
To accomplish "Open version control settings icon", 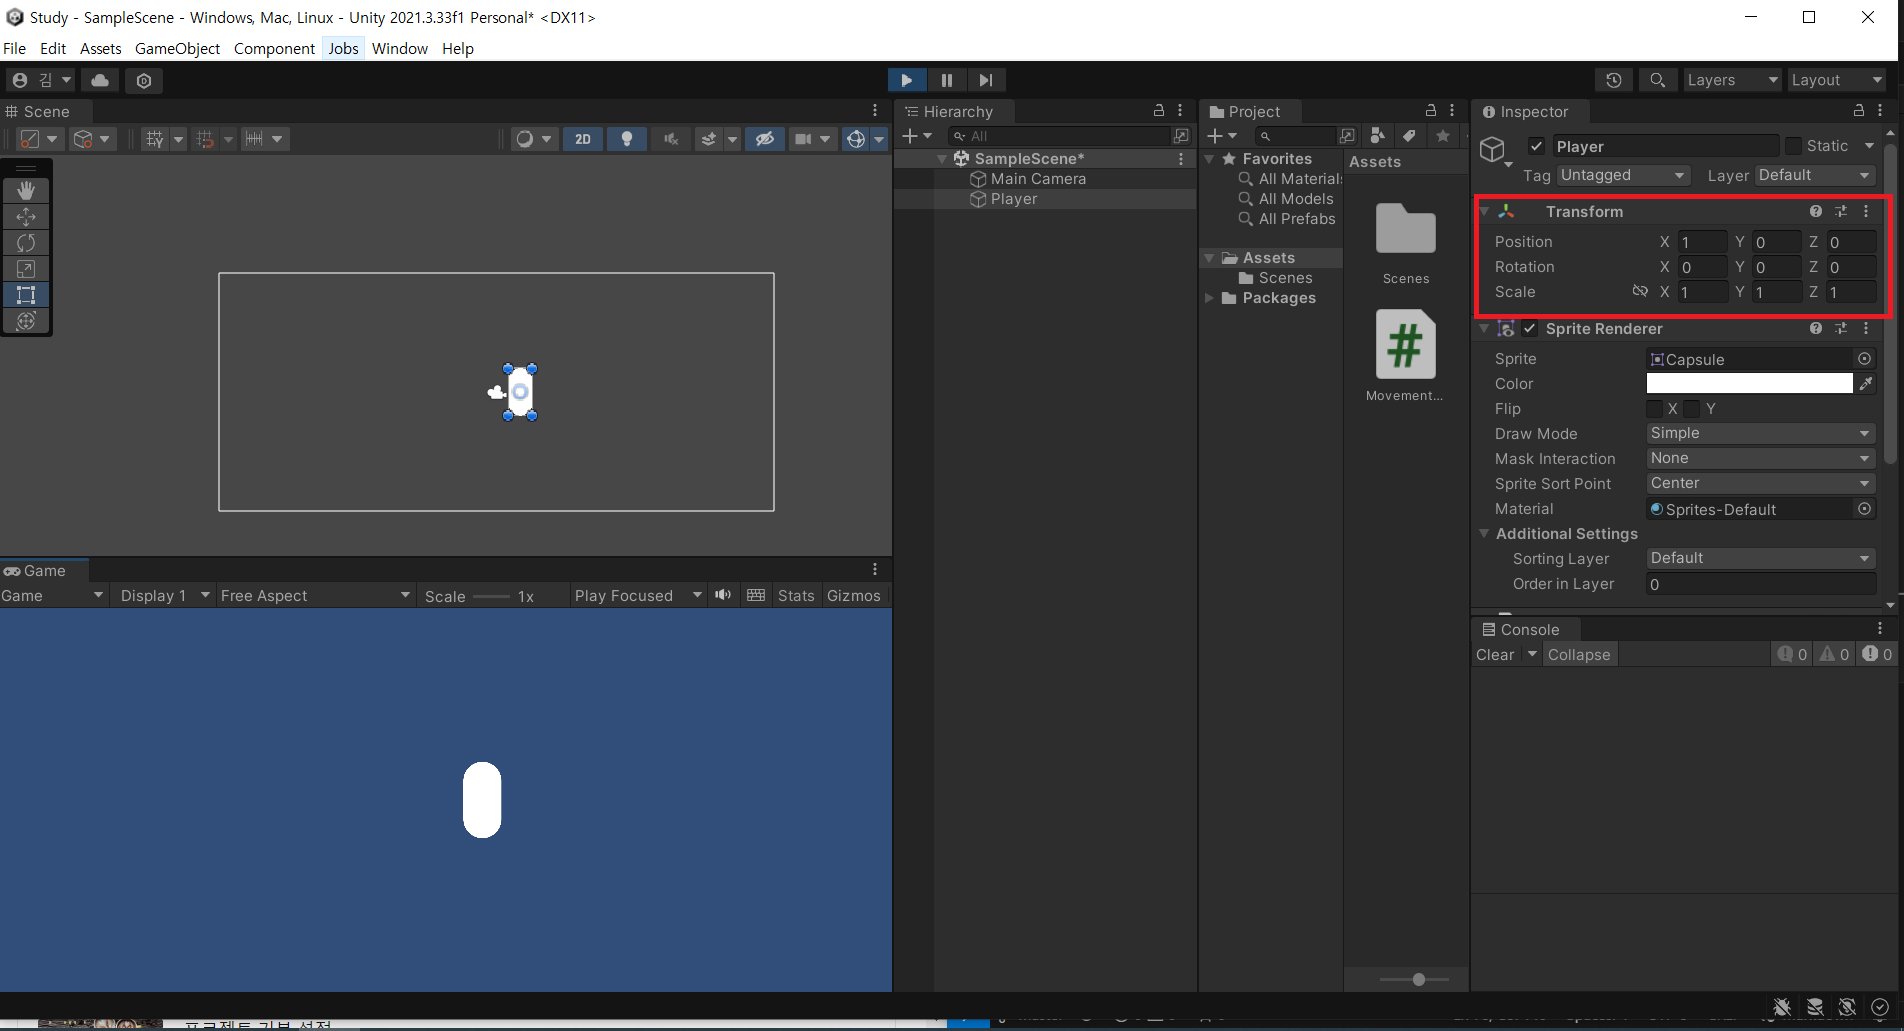I will (x=144, y=80).
